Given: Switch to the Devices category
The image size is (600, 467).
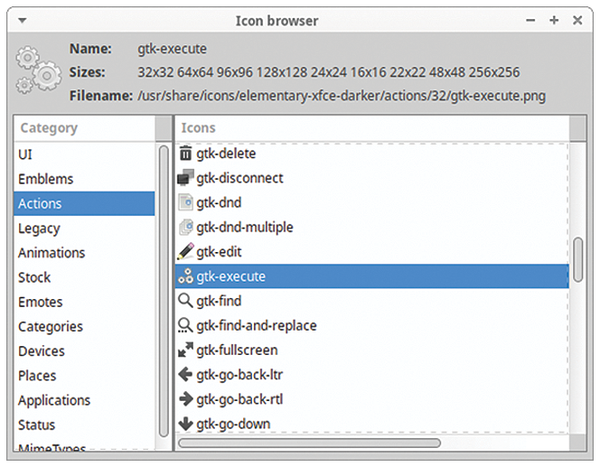Looking at the screenshot, I should (x=41, y=351).
